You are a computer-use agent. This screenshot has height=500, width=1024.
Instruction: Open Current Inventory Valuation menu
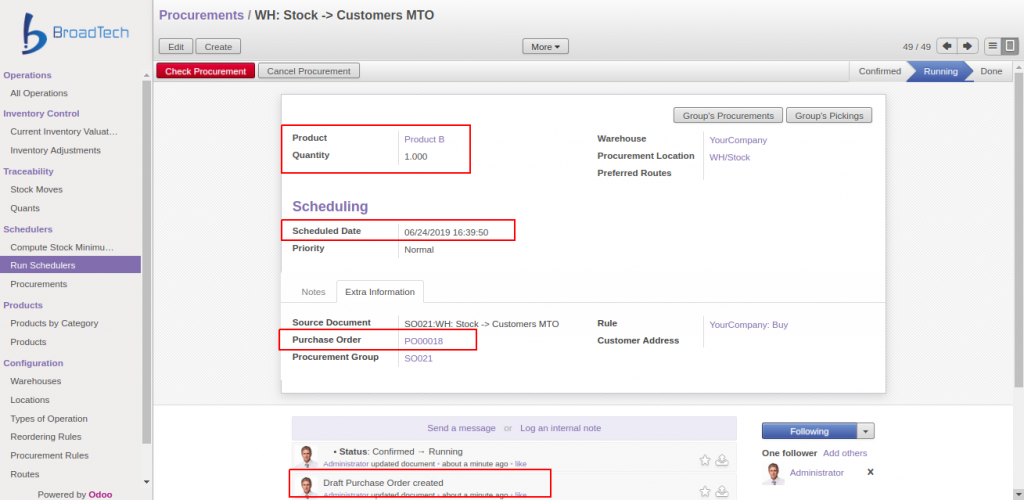click(64, 131)
